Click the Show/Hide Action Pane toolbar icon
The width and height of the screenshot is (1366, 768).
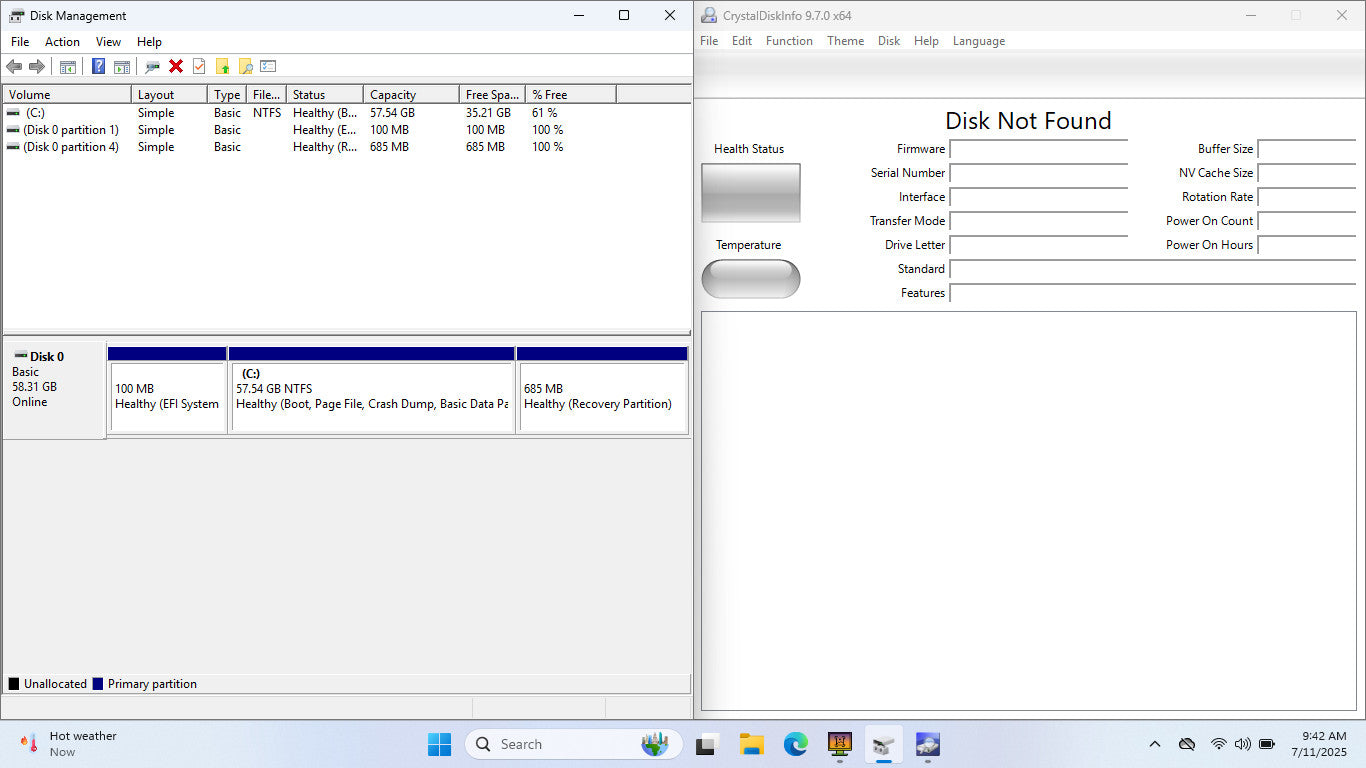tap(122, 66)
